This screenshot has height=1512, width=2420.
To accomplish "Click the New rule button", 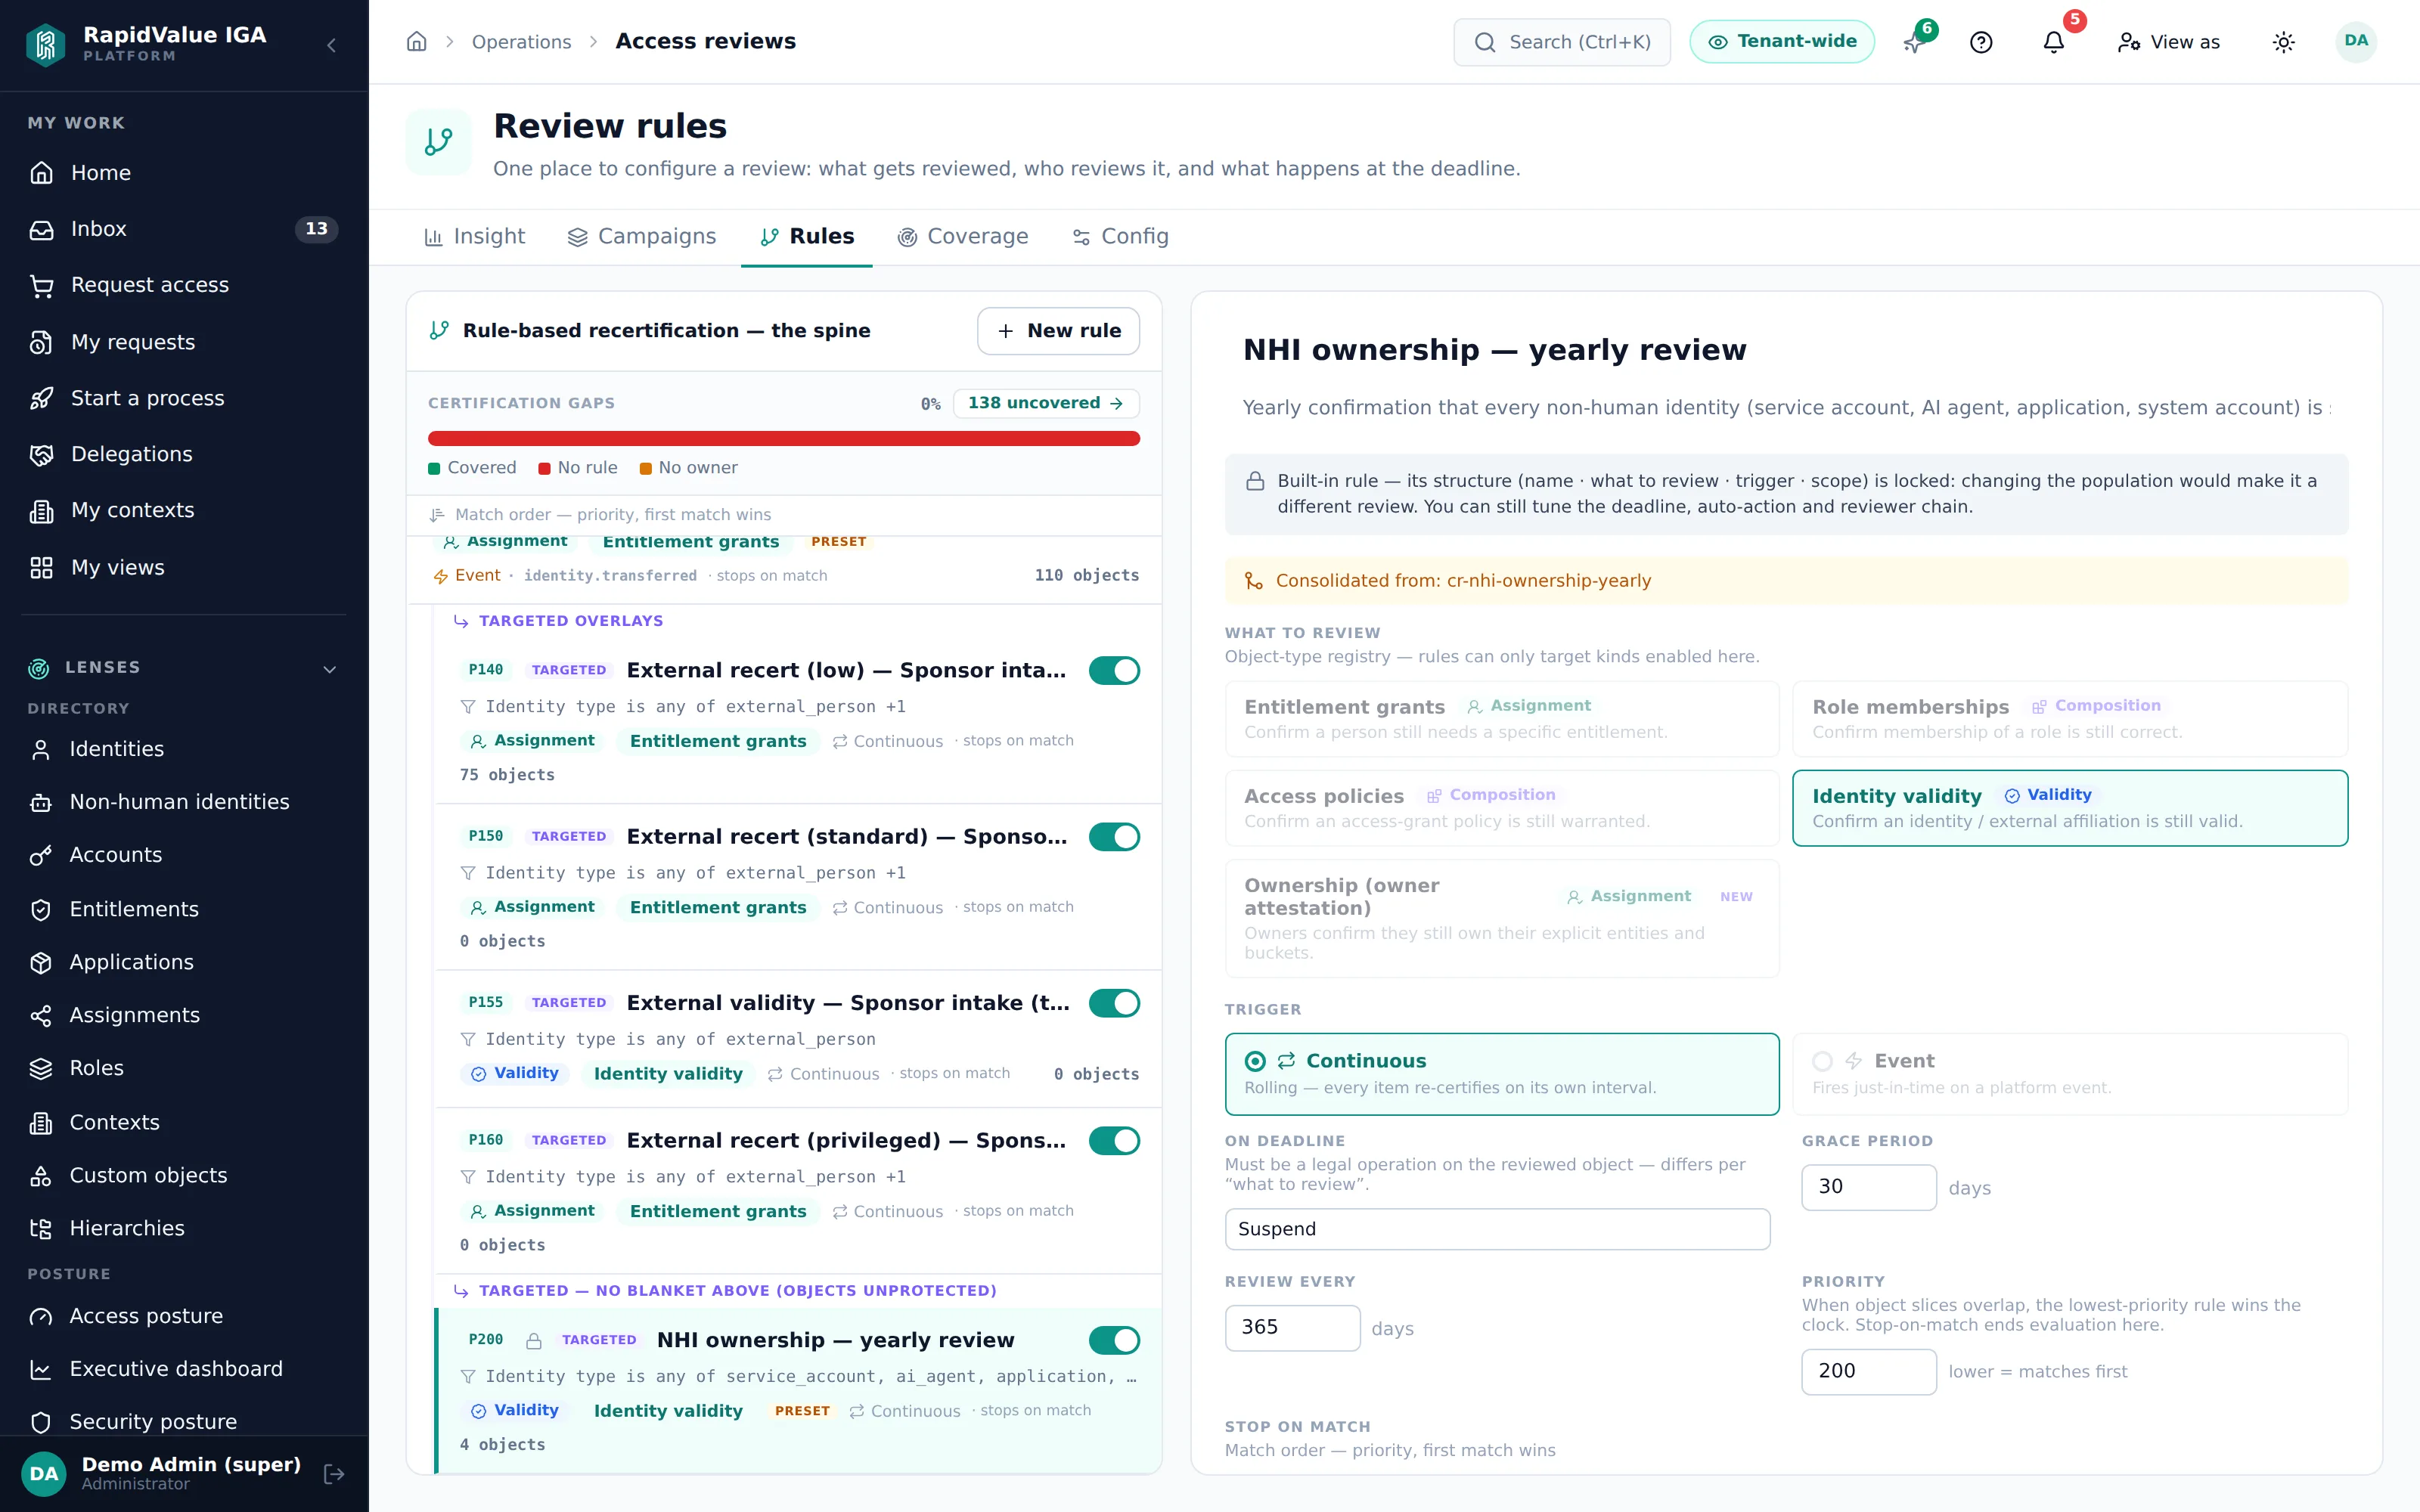I will point(1058,331).
